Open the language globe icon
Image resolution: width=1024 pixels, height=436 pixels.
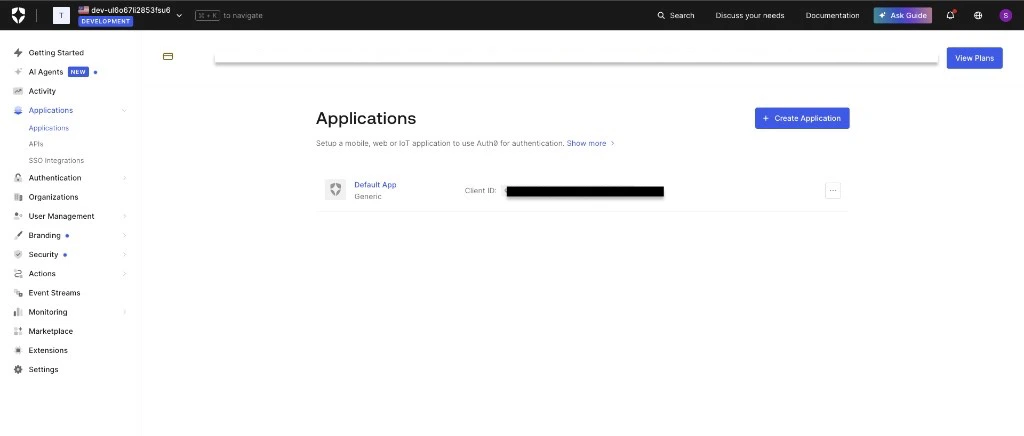tap(978, 15)
